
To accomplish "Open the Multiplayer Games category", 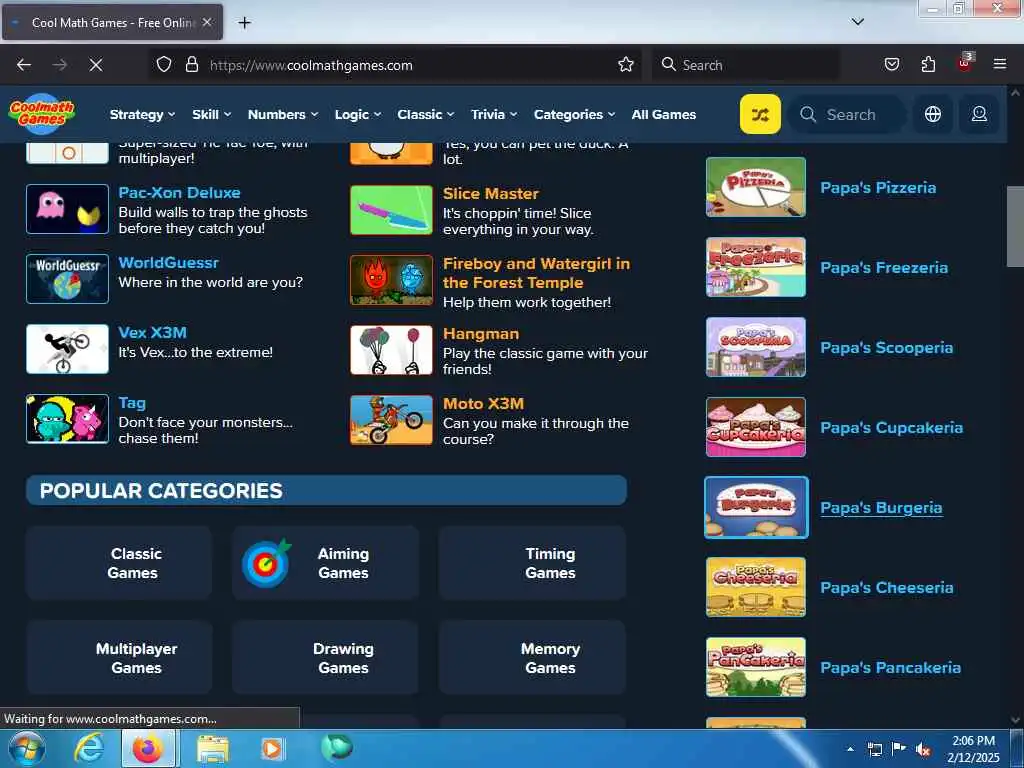I will (119, 658).
